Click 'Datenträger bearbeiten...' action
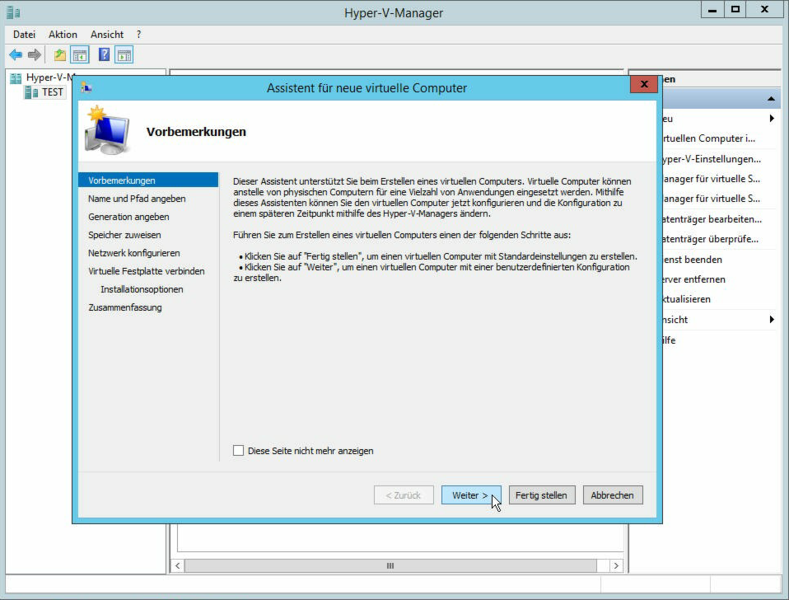 (x=712, y=219)
